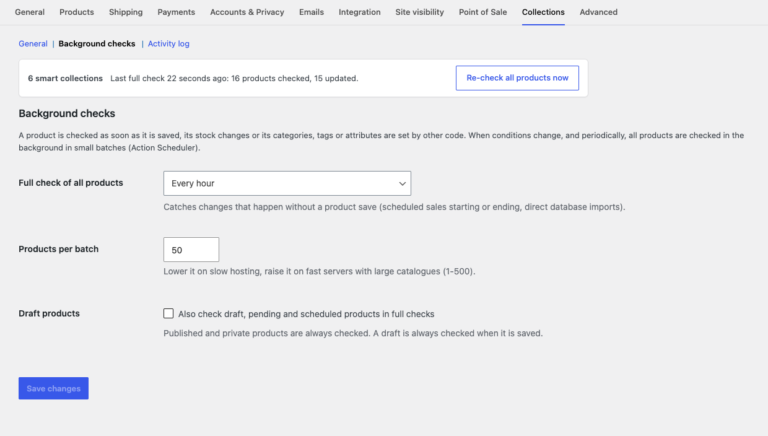Click the Products per batch field

[191, 250]
